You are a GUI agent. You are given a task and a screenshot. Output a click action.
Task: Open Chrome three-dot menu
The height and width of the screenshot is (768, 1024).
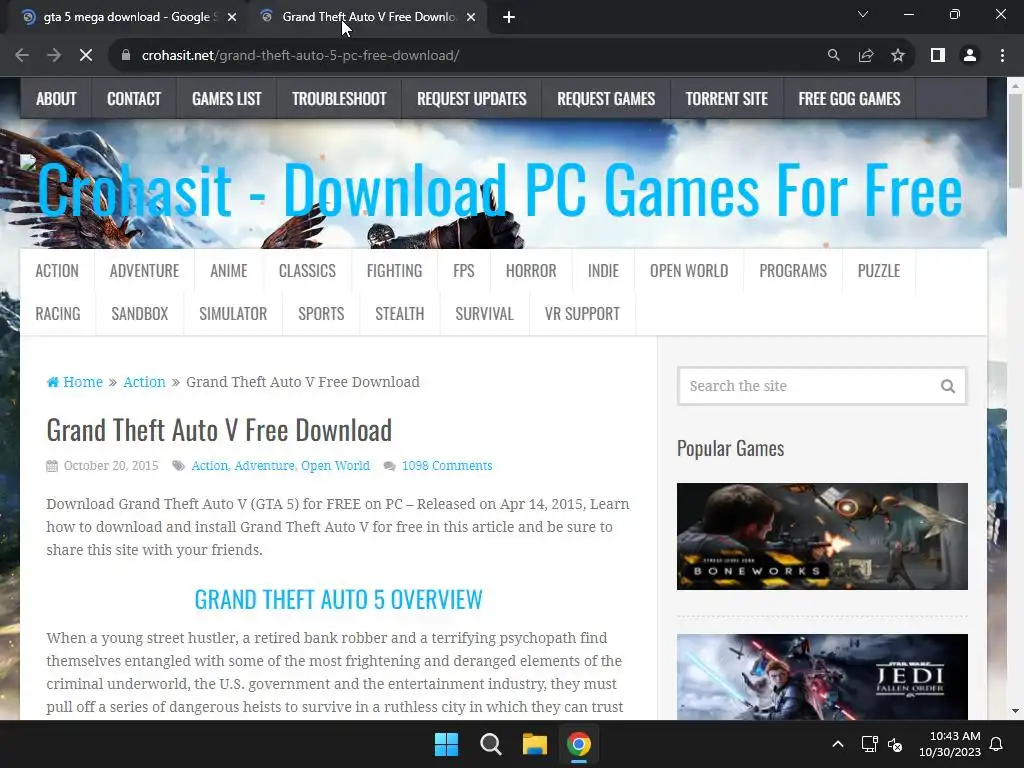[1002, 56]
